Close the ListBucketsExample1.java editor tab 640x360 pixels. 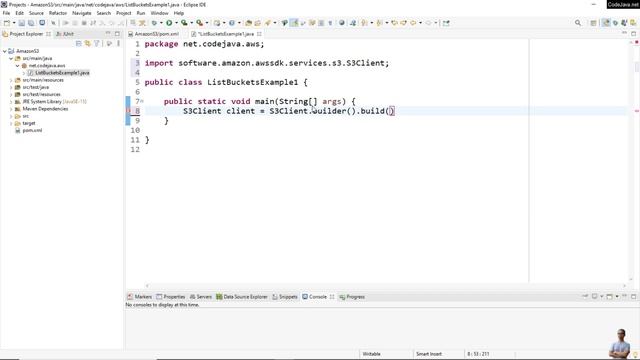pos(259,34)
